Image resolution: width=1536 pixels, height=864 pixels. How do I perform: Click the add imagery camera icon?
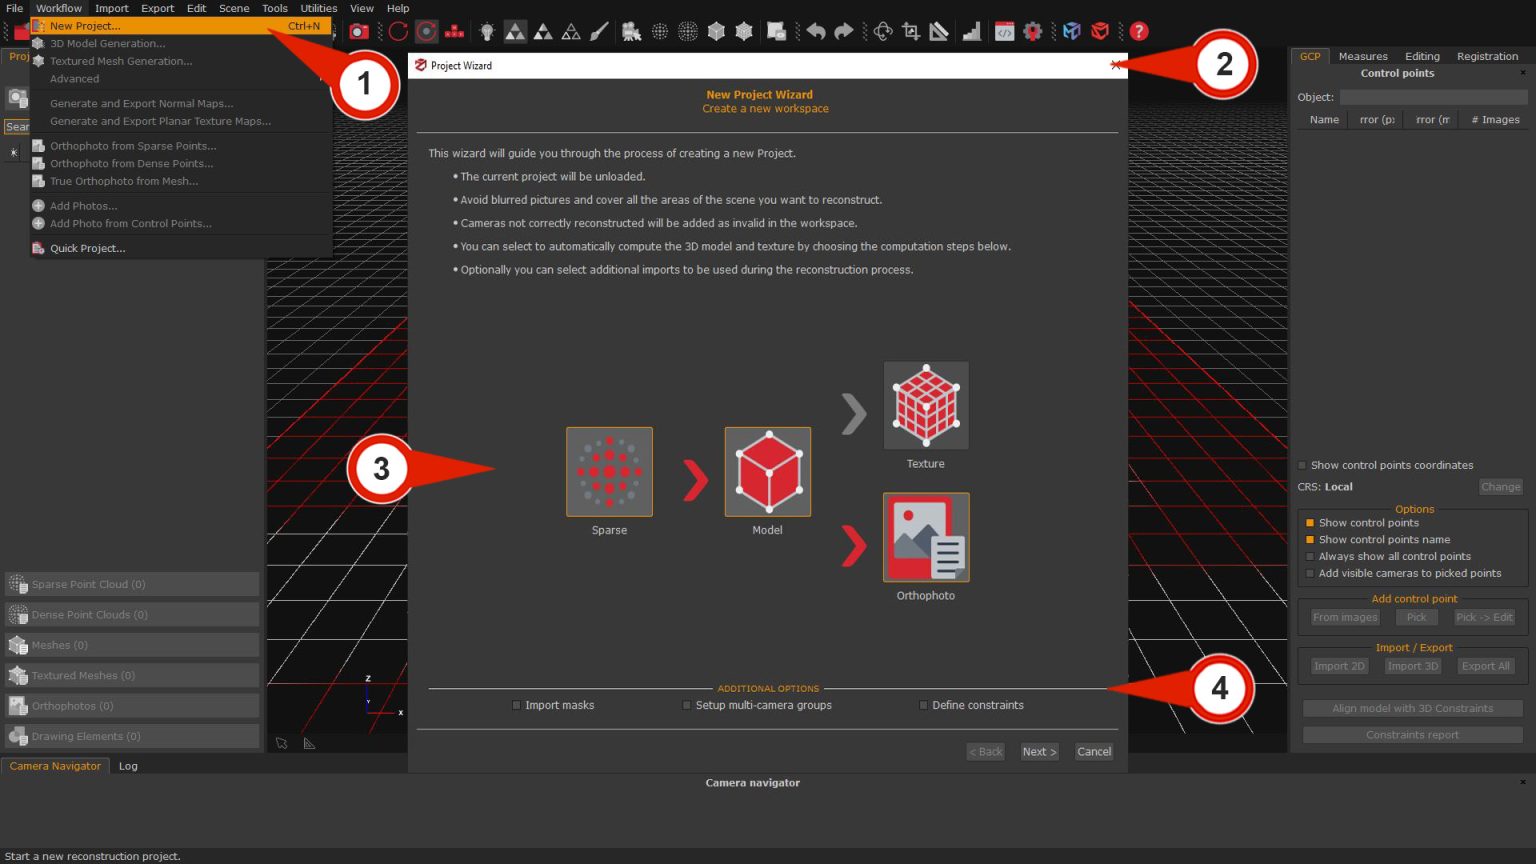click(x=359, y=31)
